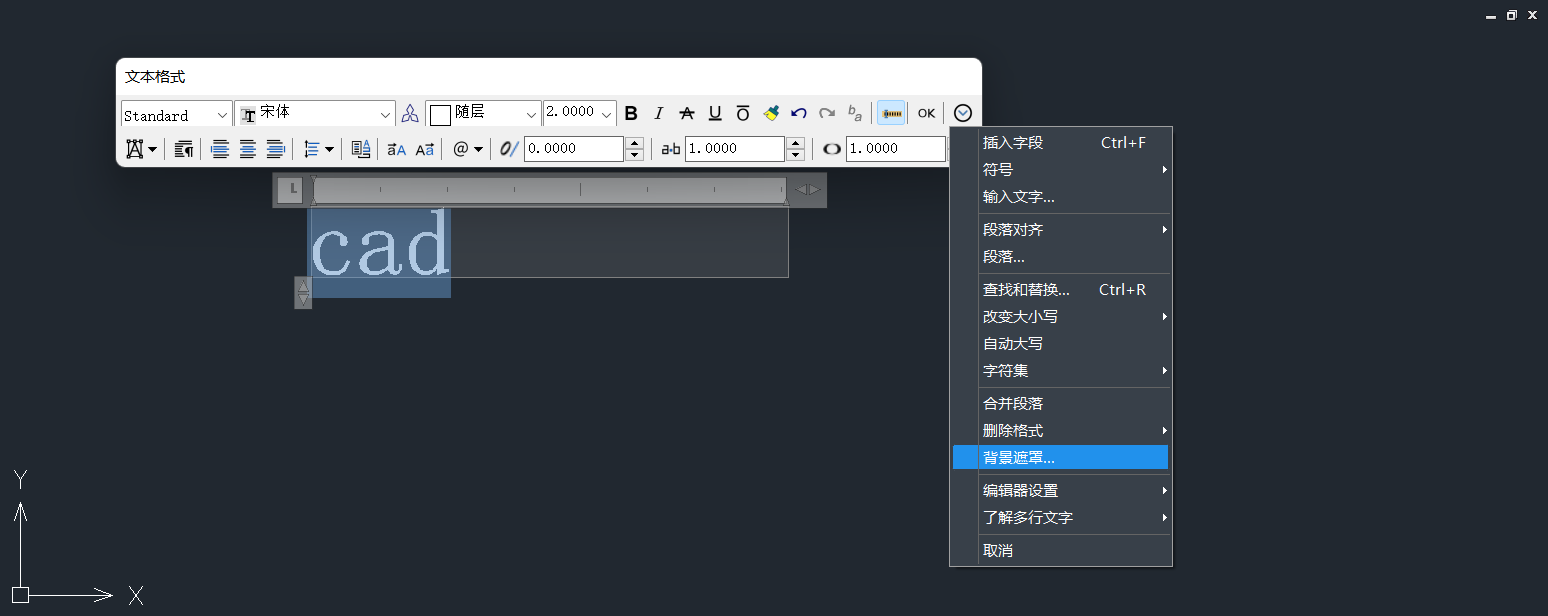Increase tracking value with up spinner

click(x=795, y=143)
